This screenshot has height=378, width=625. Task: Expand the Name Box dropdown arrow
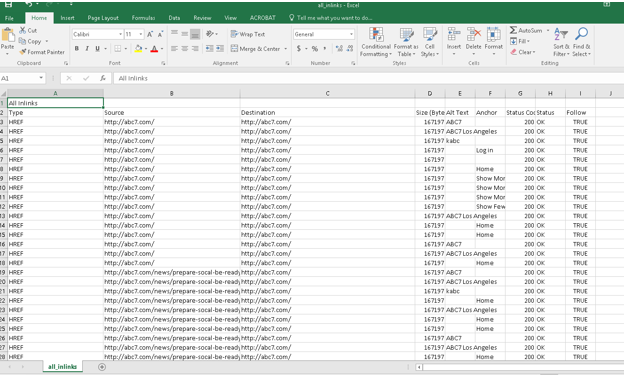click(41, 78)
